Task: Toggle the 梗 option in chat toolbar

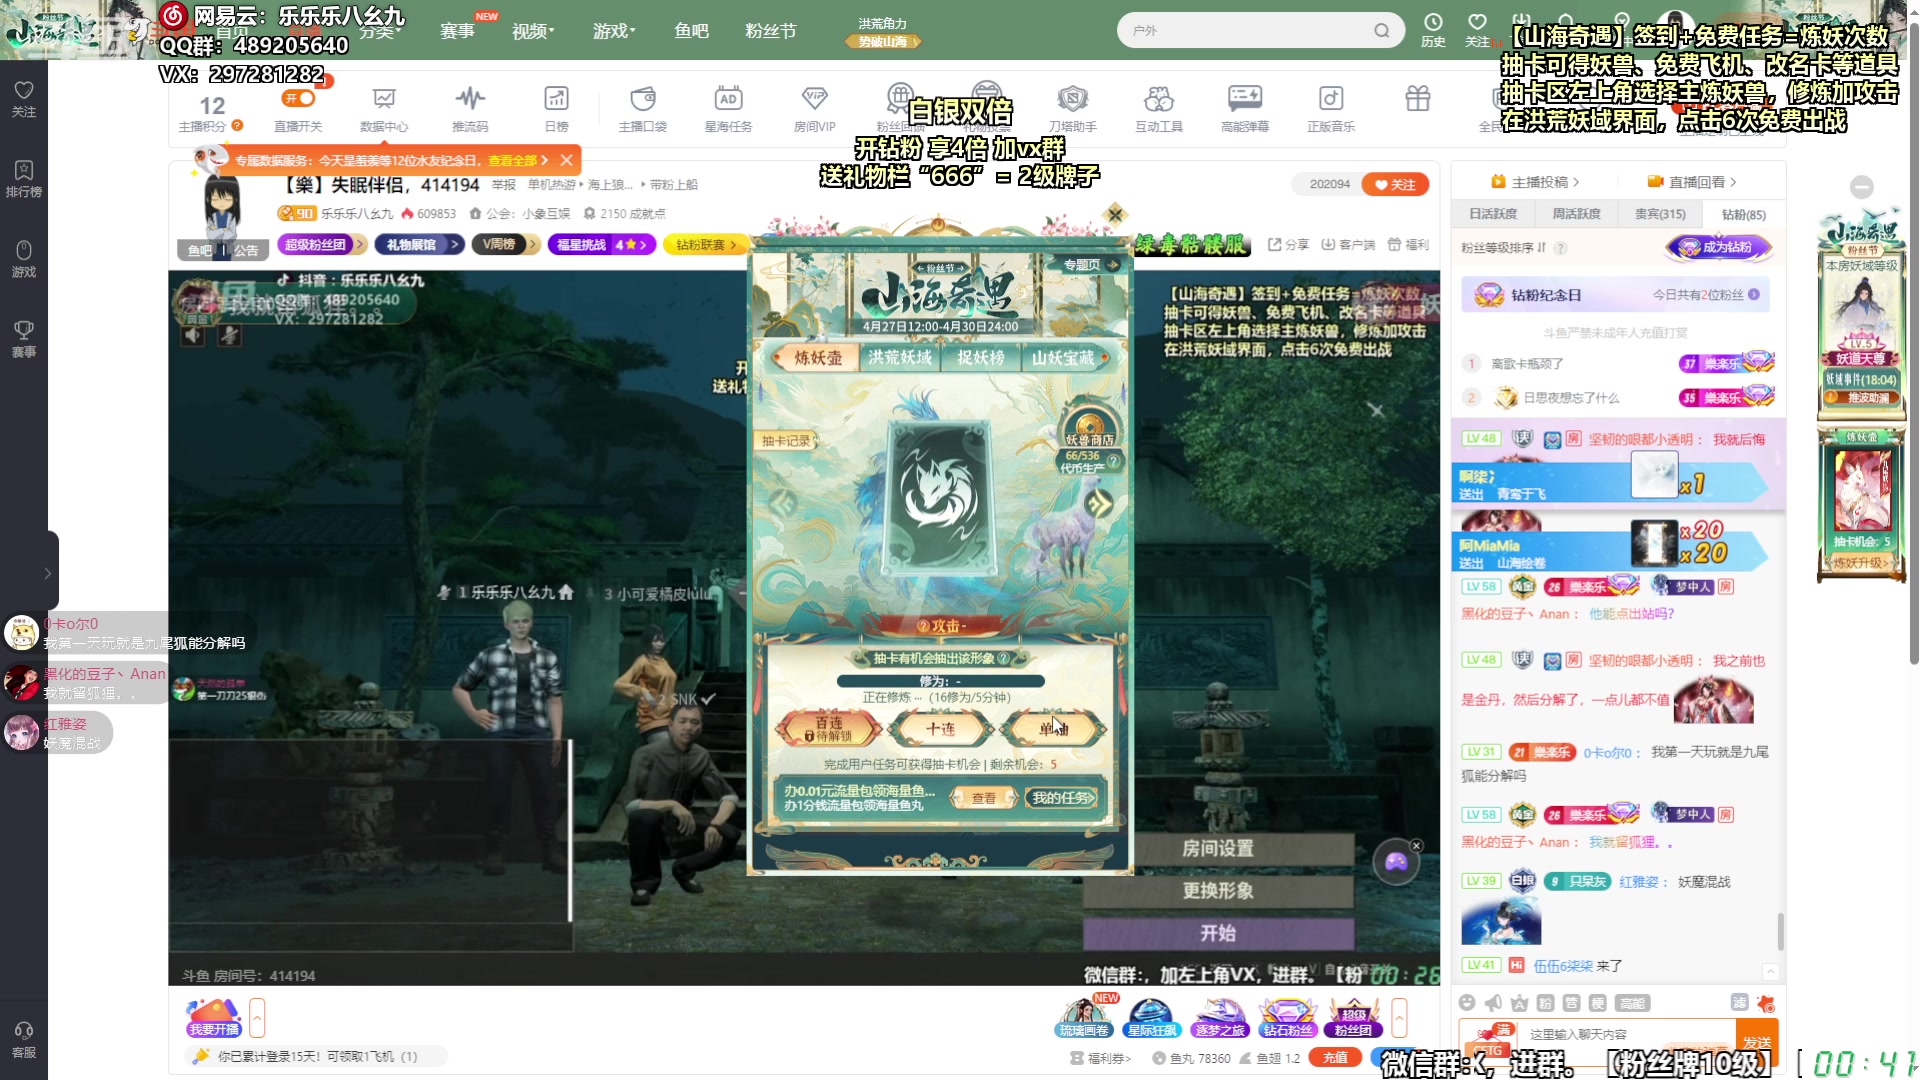Action: [1597, 1003]
